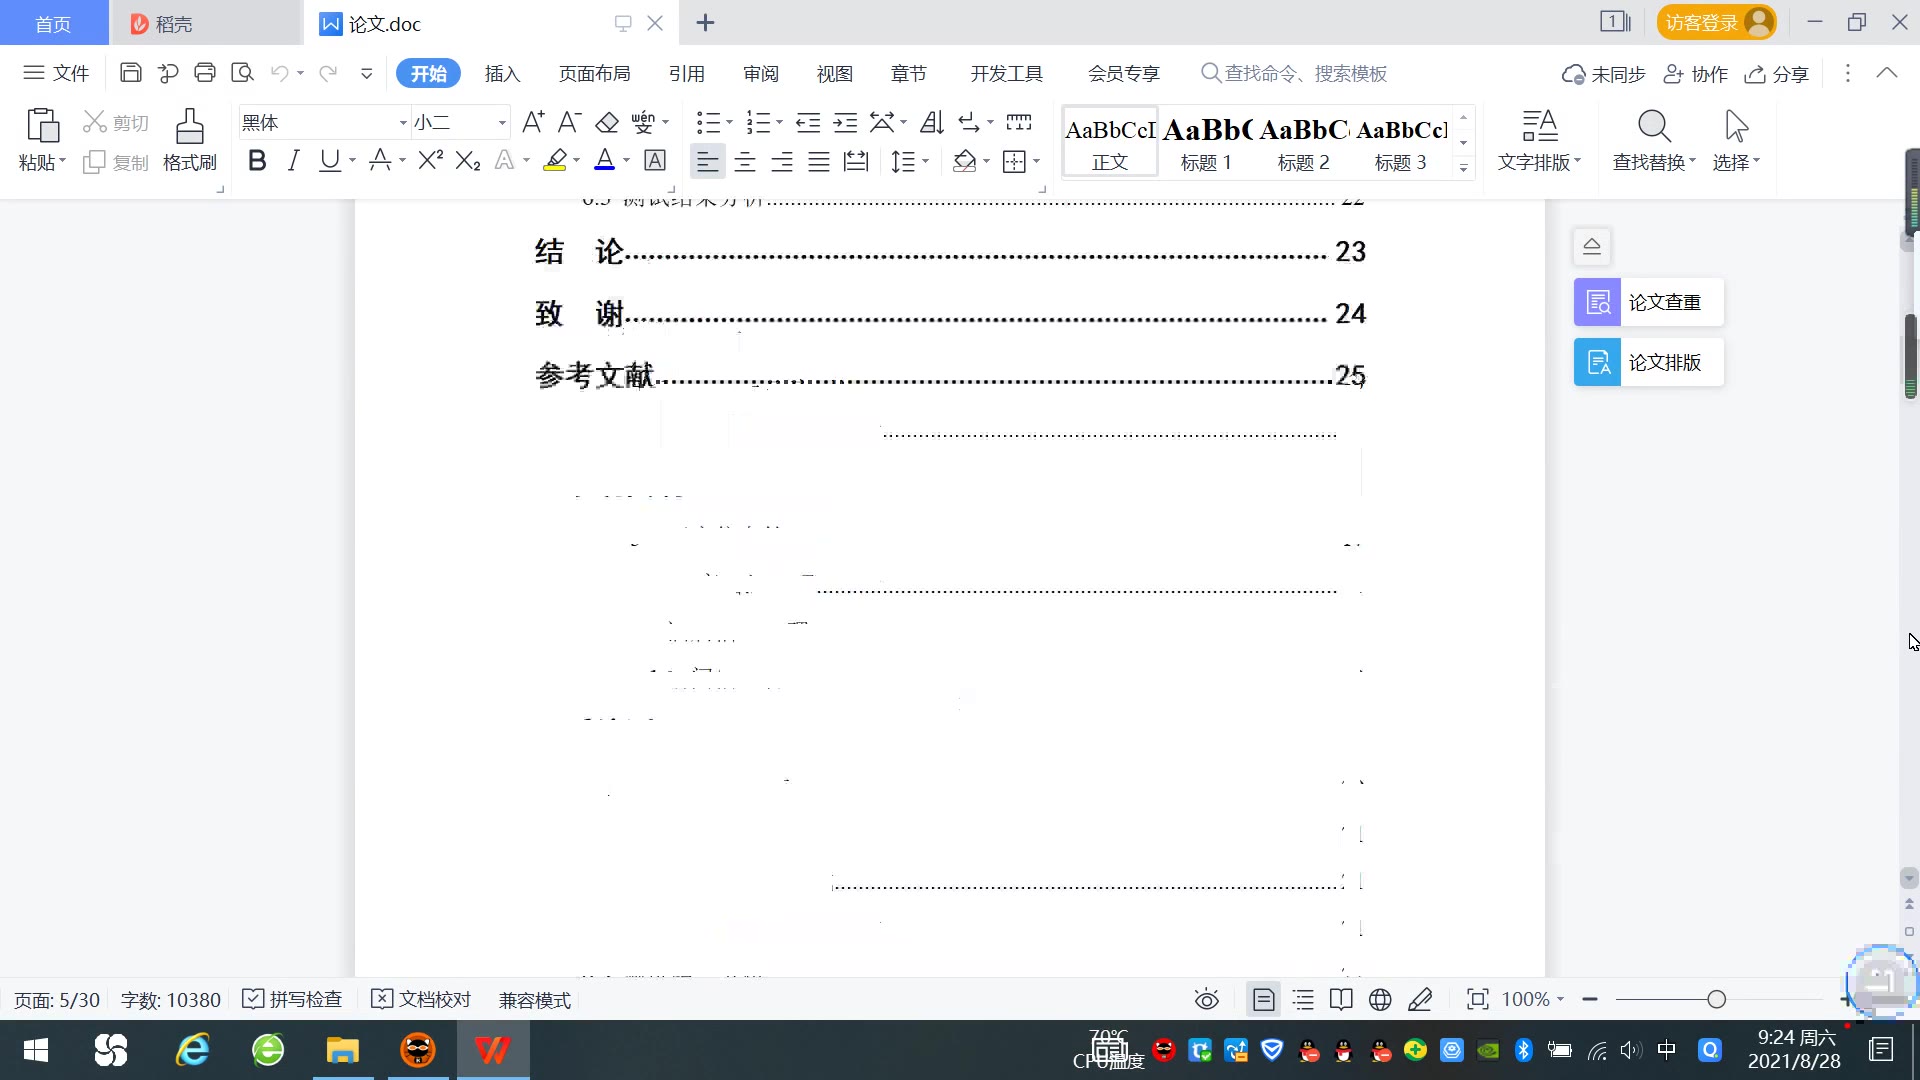Apply subscript formatting
This screenshot has width=1920, height=1080.
[x=468, y=160]
